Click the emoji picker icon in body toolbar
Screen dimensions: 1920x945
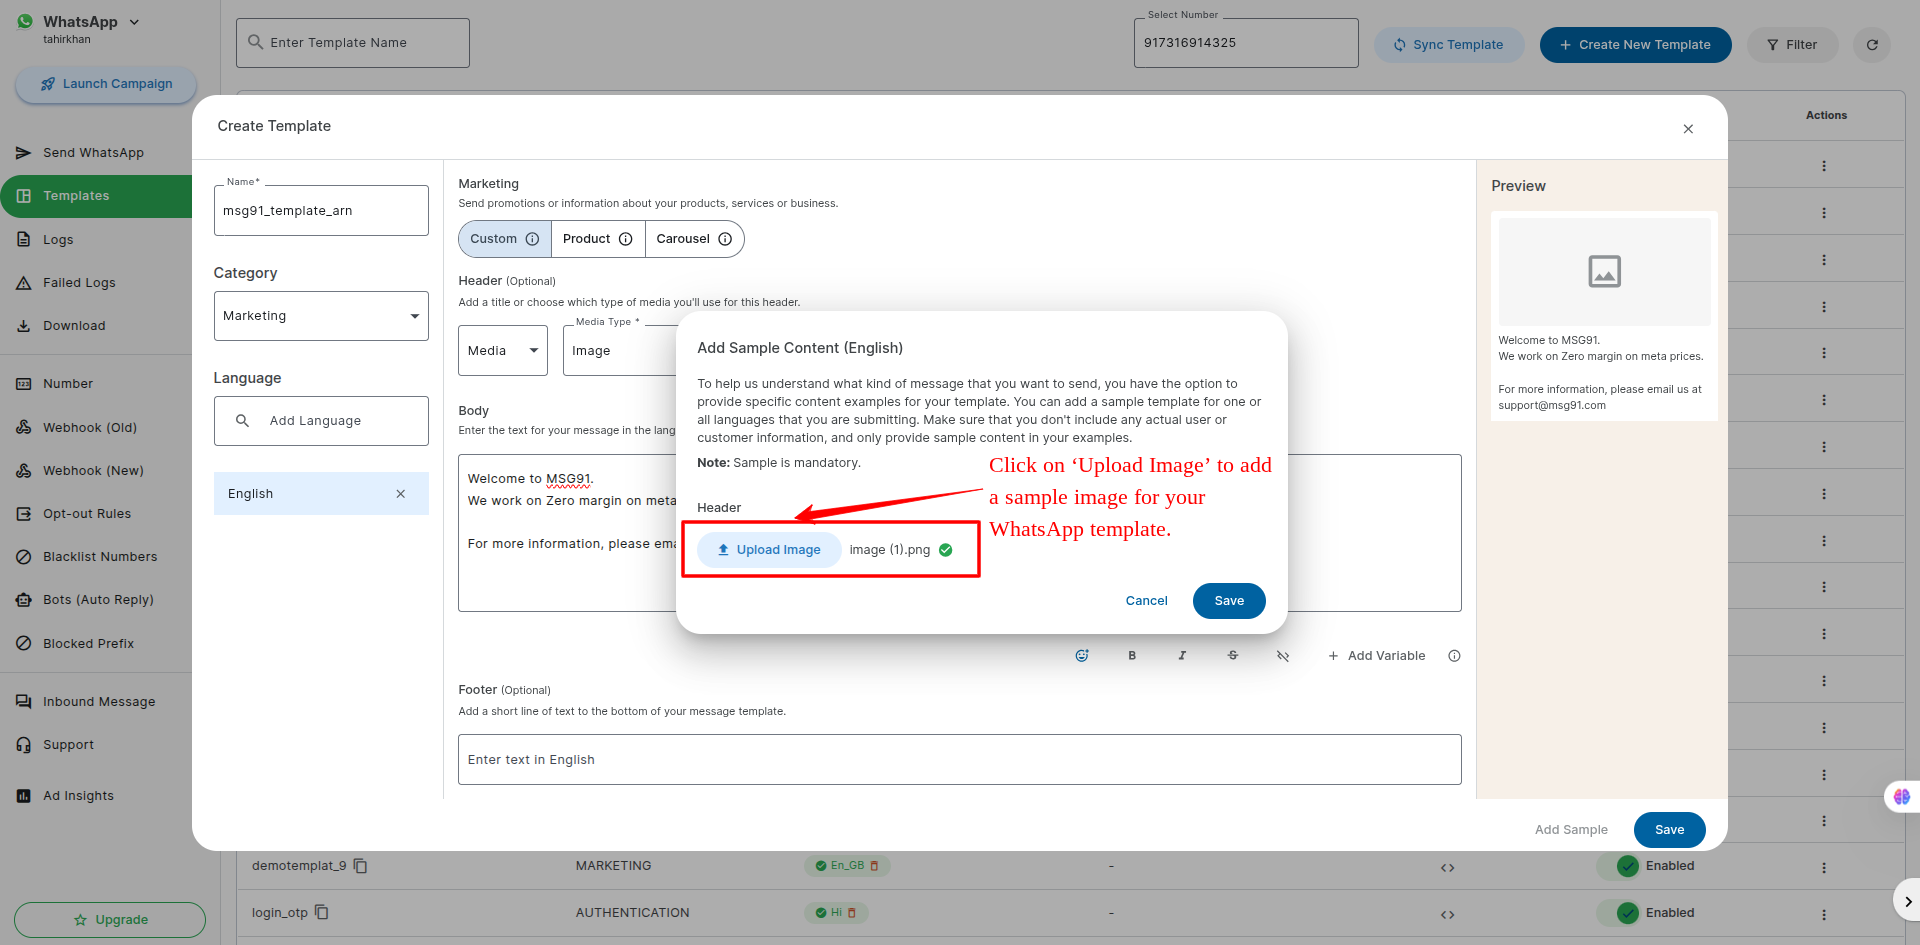(x=1081, y=656)
